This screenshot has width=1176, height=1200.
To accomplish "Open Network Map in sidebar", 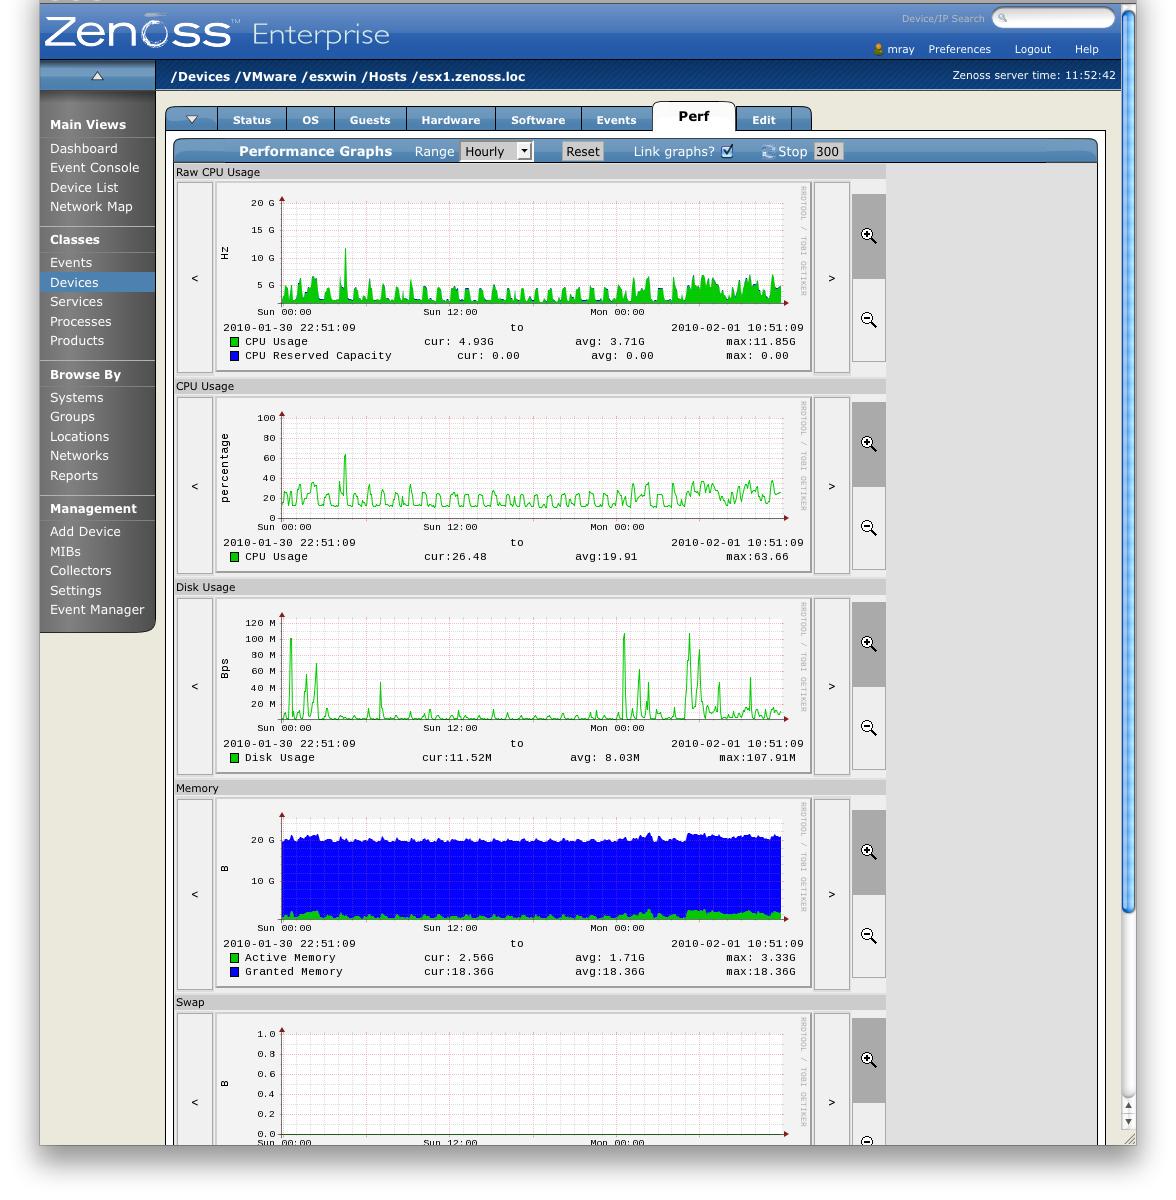I will 91,207.
